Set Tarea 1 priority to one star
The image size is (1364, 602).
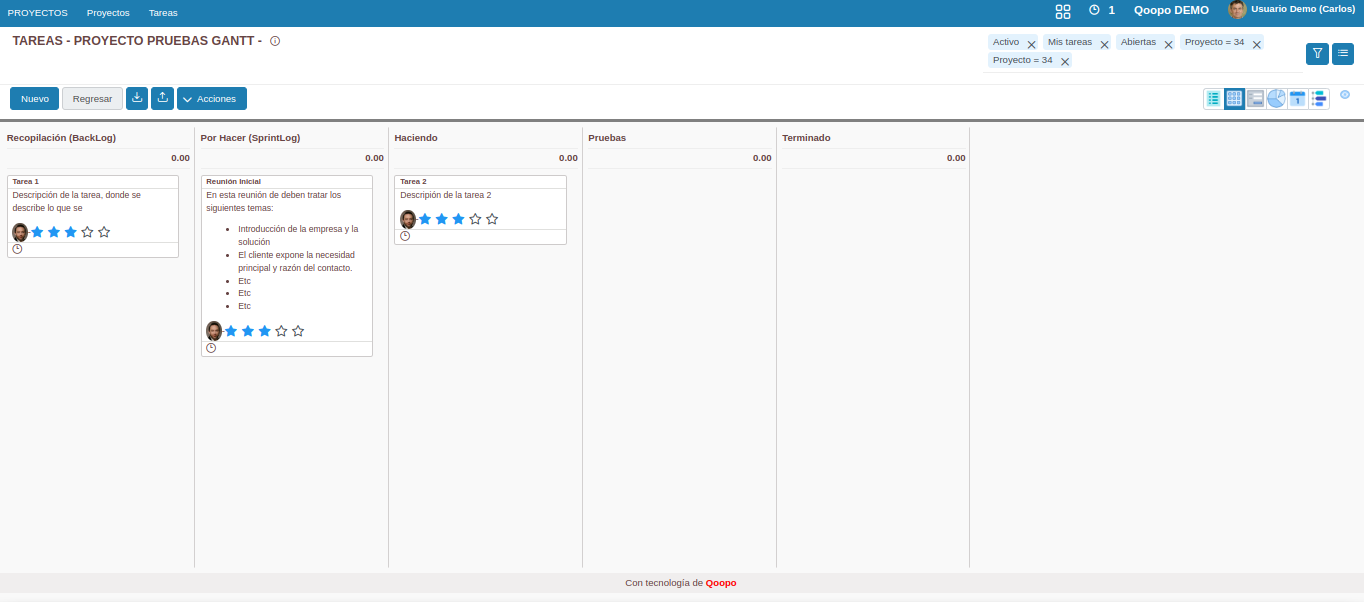(37, 232)
